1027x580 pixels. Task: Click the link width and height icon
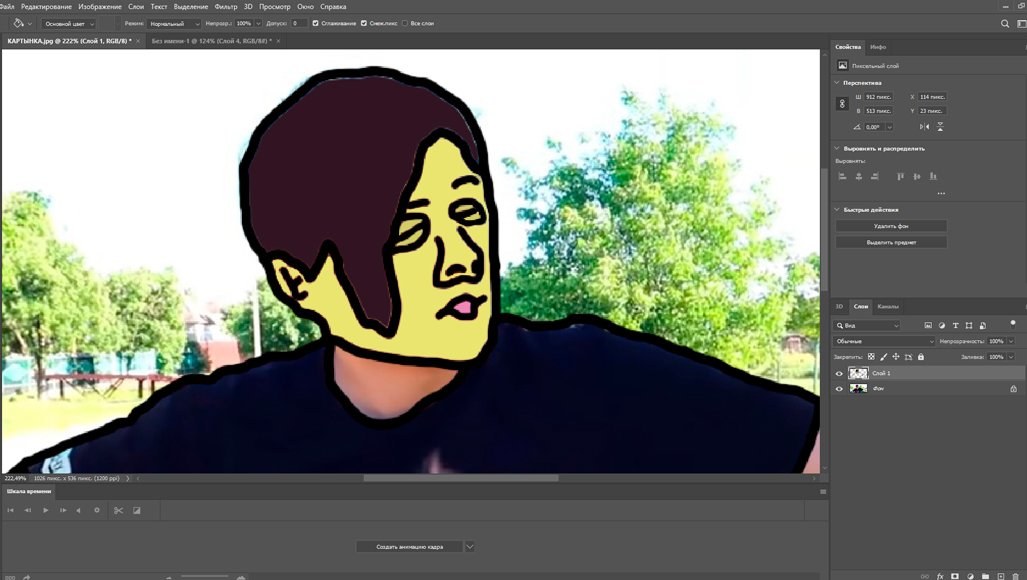pos(842,104)
